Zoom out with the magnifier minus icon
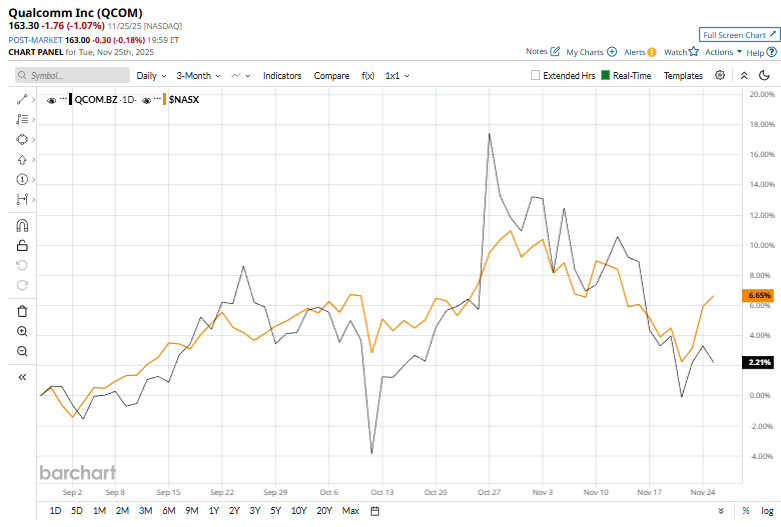 click(22, 351)
